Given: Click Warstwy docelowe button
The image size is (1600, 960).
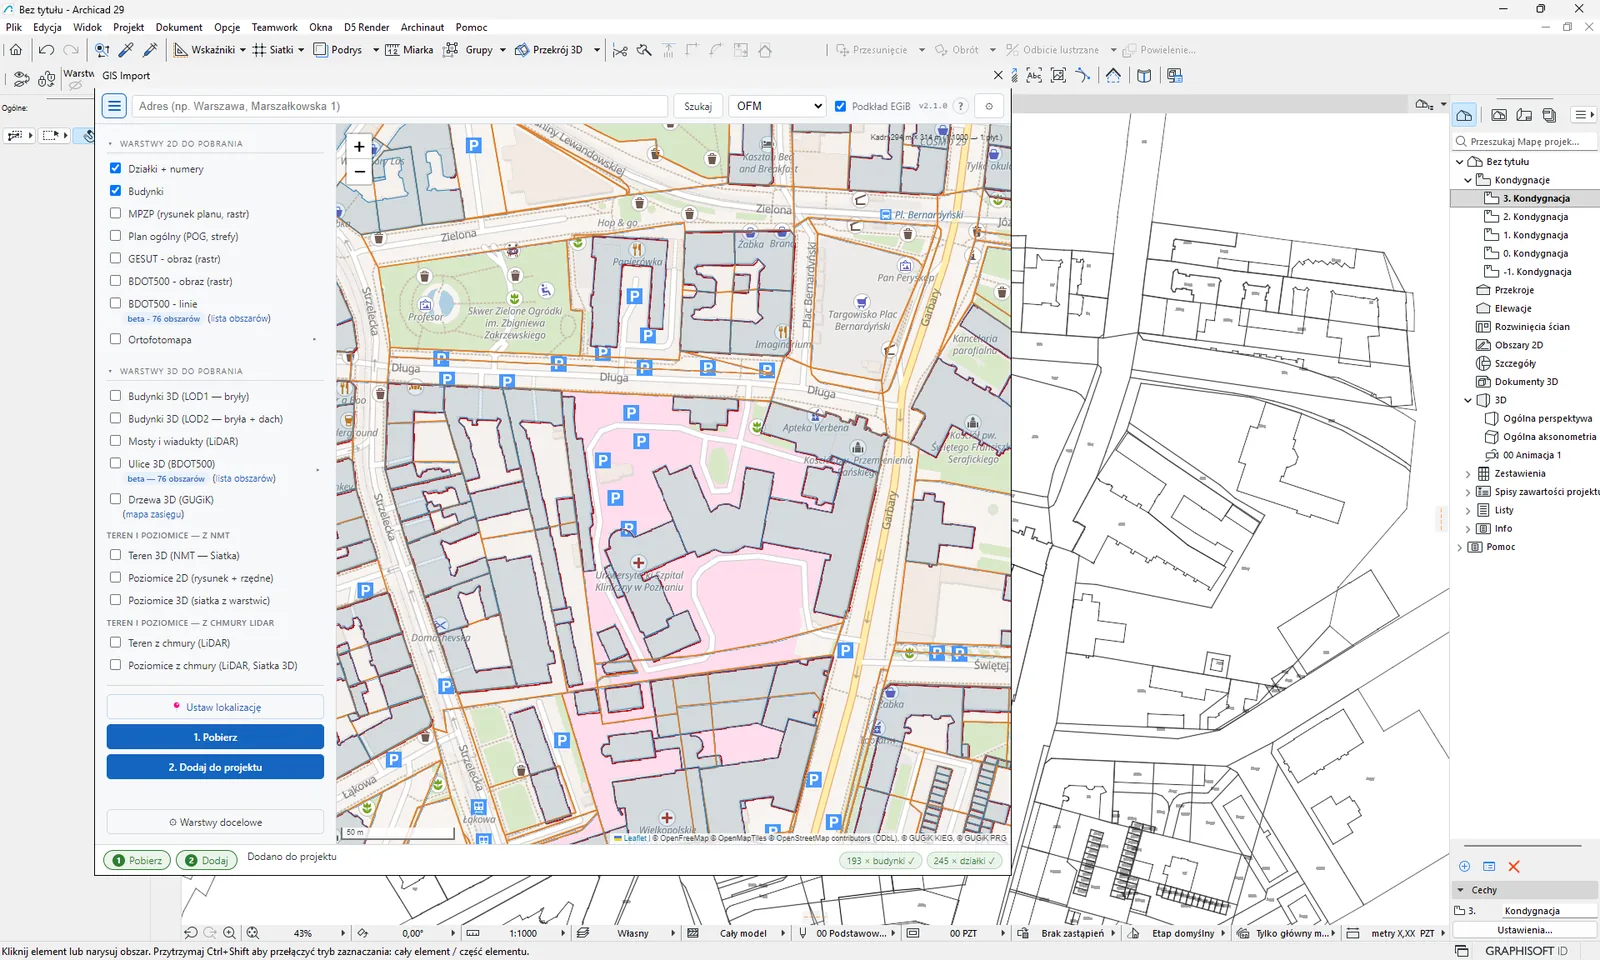Looking at the screenshot, I should (215, 822).
